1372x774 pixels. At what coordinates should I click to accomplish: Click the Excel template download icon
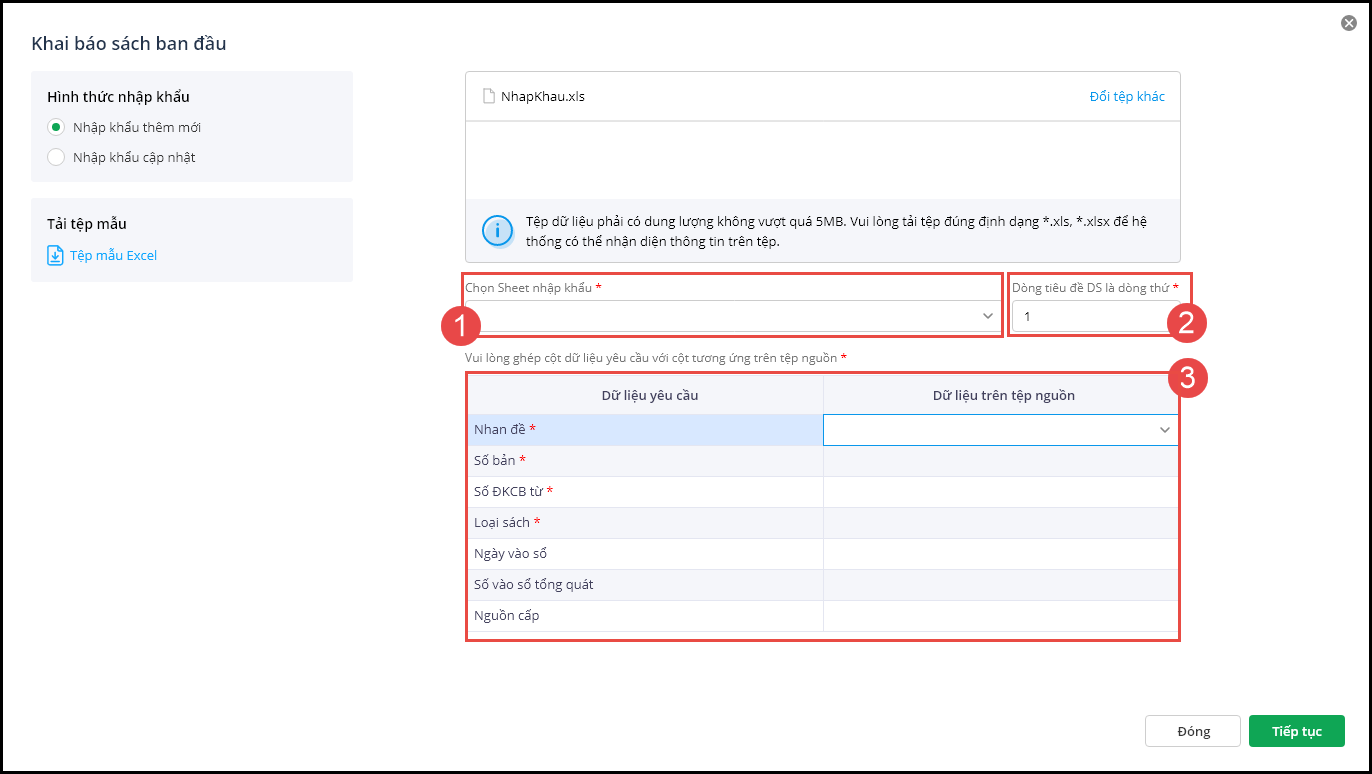(x=56, y=255)
